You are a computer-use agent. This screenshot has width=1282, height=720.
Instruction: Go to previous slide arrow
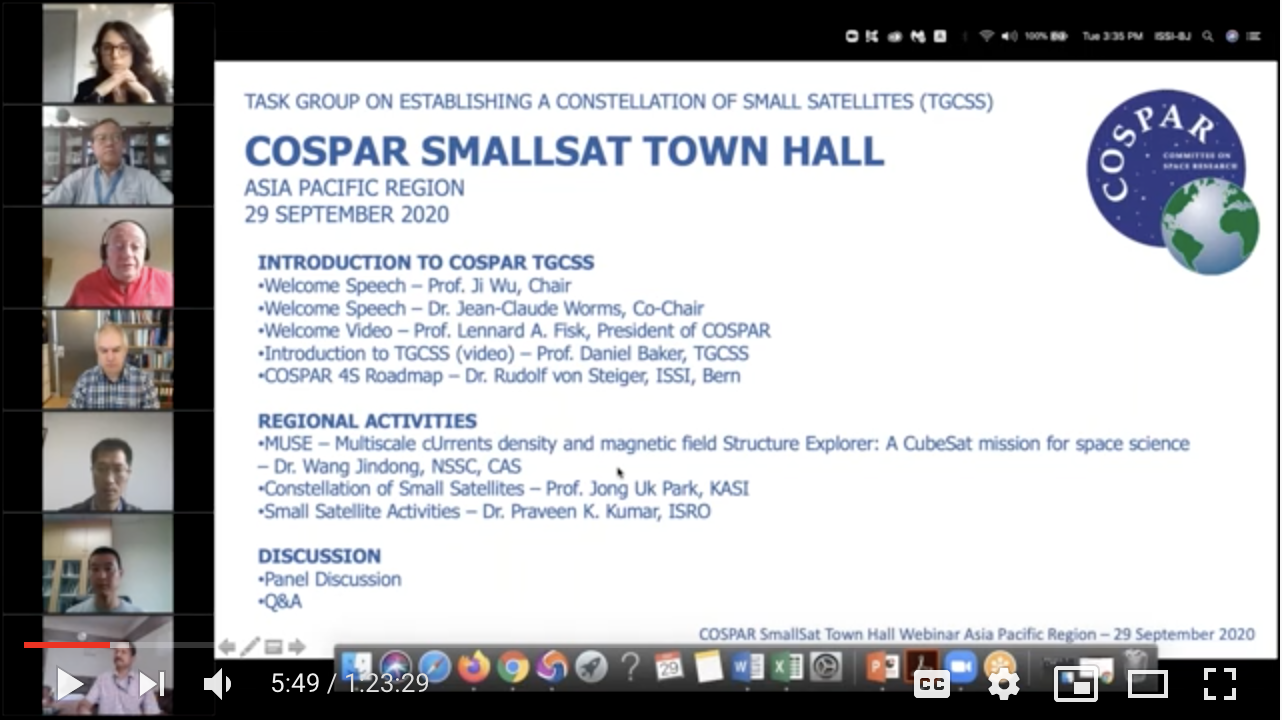pyautogui.click(x=227, y=647)
